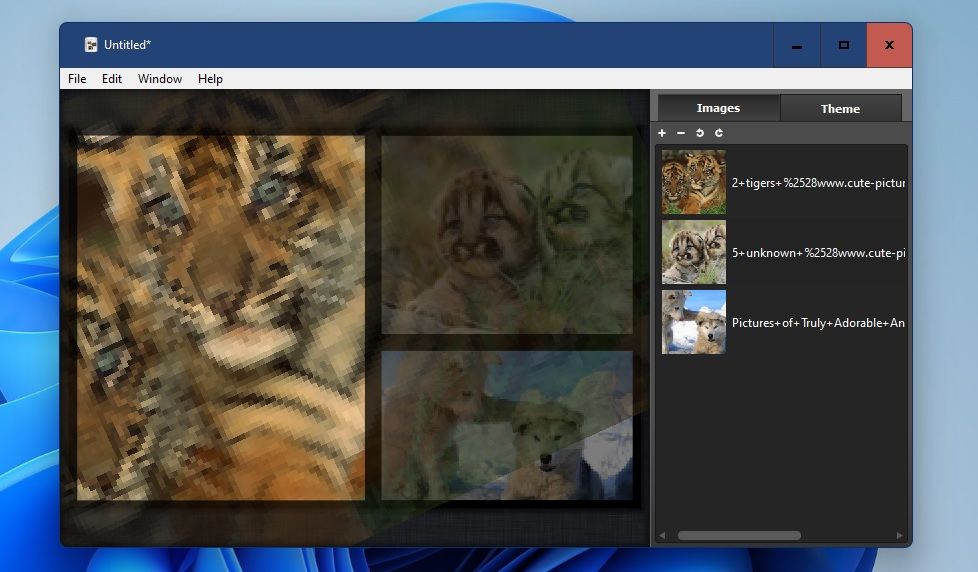Image resolution: width=978 pixels, height=572 pixels.
Task: Switch to the Images tab
Action: [x=718, y=108]
